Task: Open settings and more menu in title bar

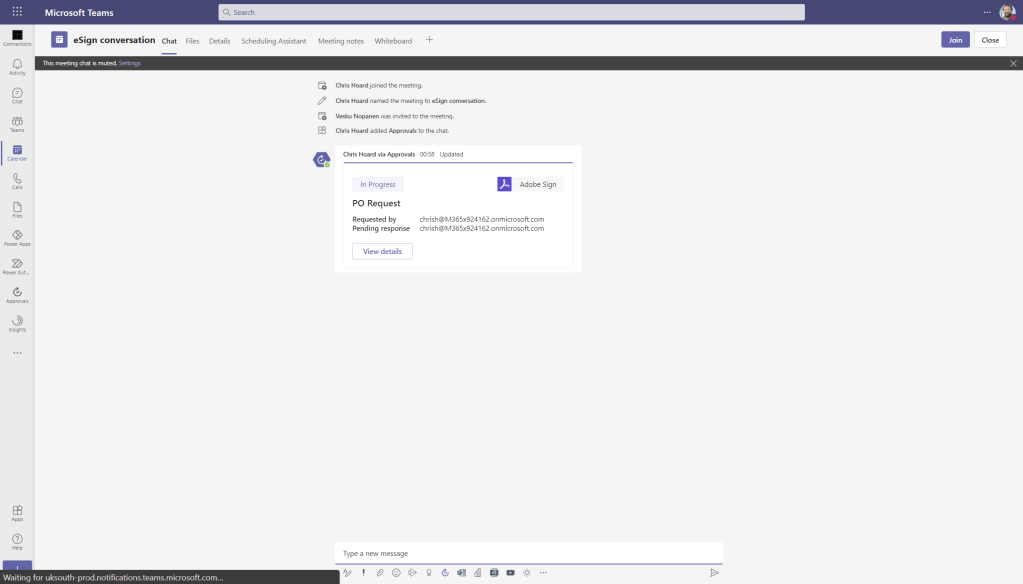Action: tap(987, 12)
